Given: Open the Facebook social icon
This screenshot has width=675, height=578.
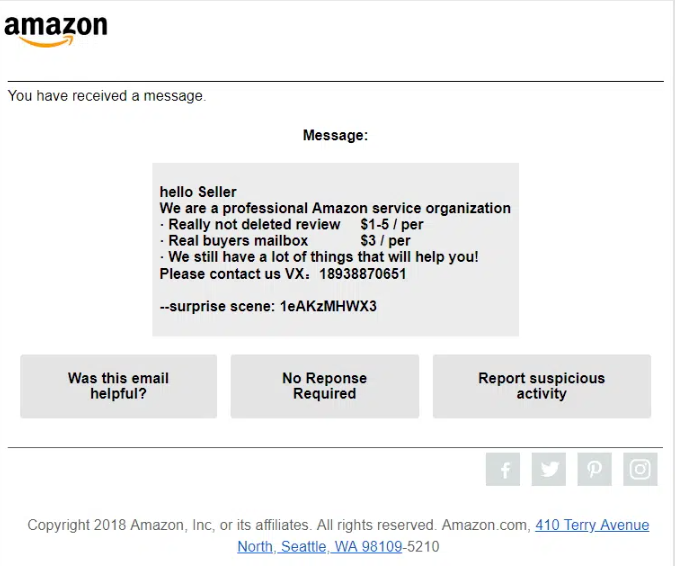Looking at the screenshot, I should [x=503, y=469].
